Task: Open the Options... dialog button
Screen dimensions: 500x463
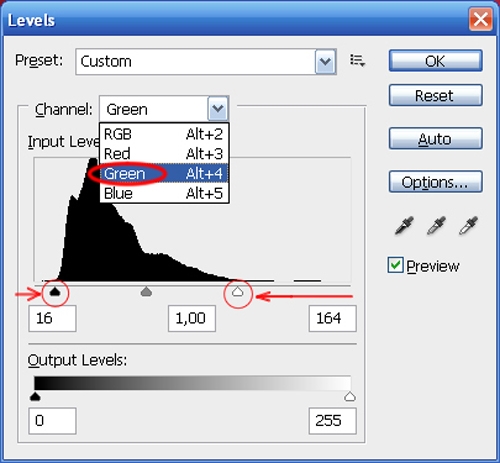Action: (x=435, y=182)
